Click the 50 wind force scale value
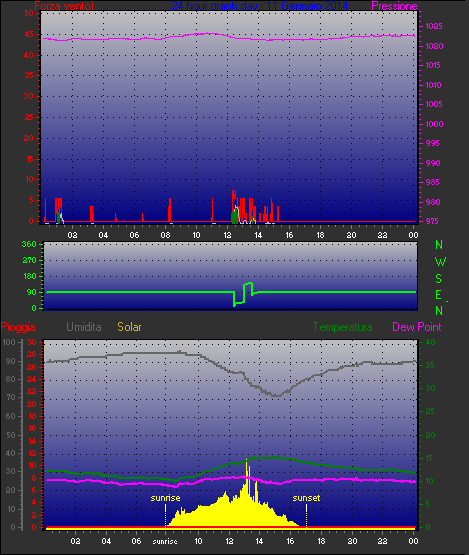Screen dimensions: 469x555 (x=29, y=13)
